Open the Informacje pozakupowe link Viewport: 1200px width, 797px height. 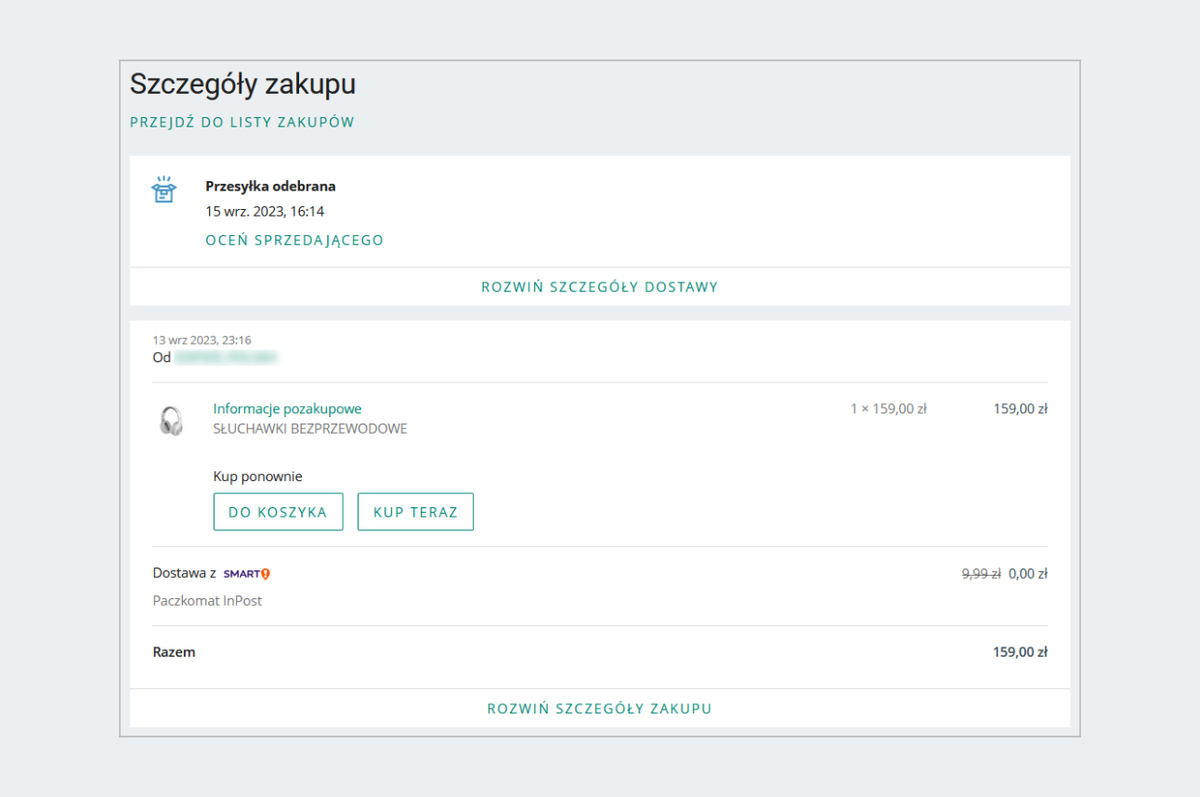click(x=287, y=408)
